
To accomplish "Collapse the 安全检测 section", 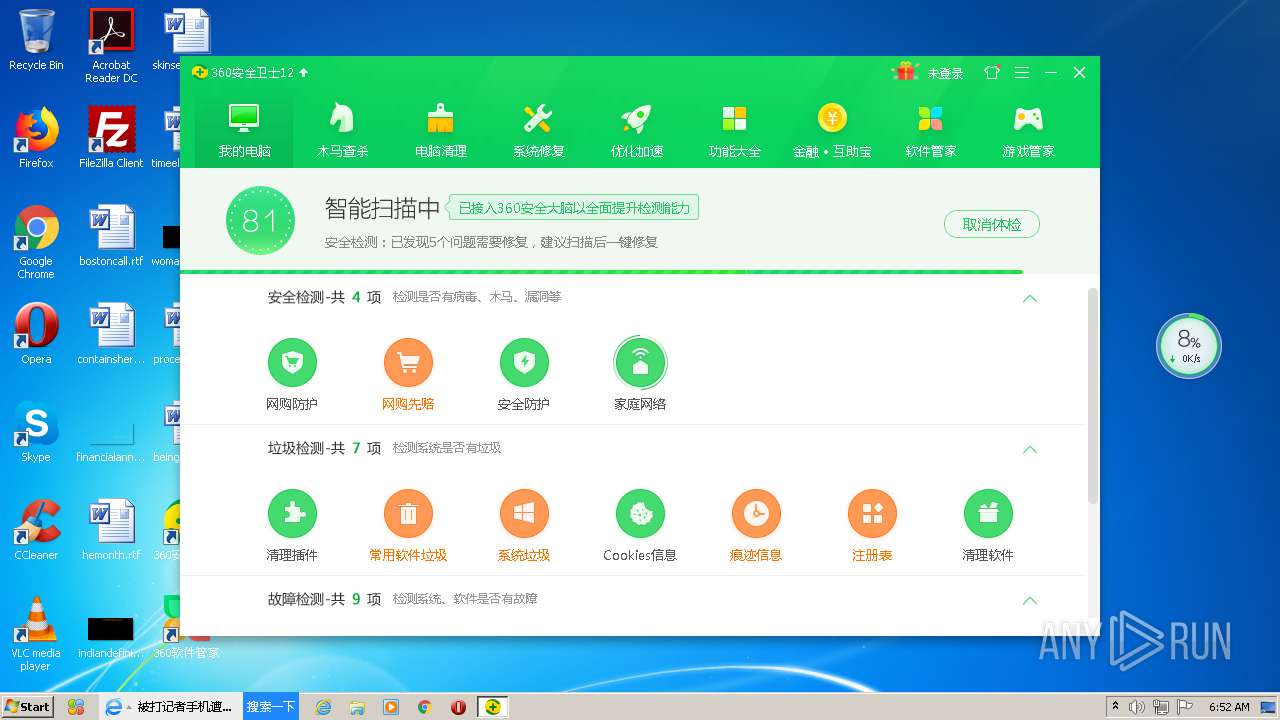I will [1030, 298].
